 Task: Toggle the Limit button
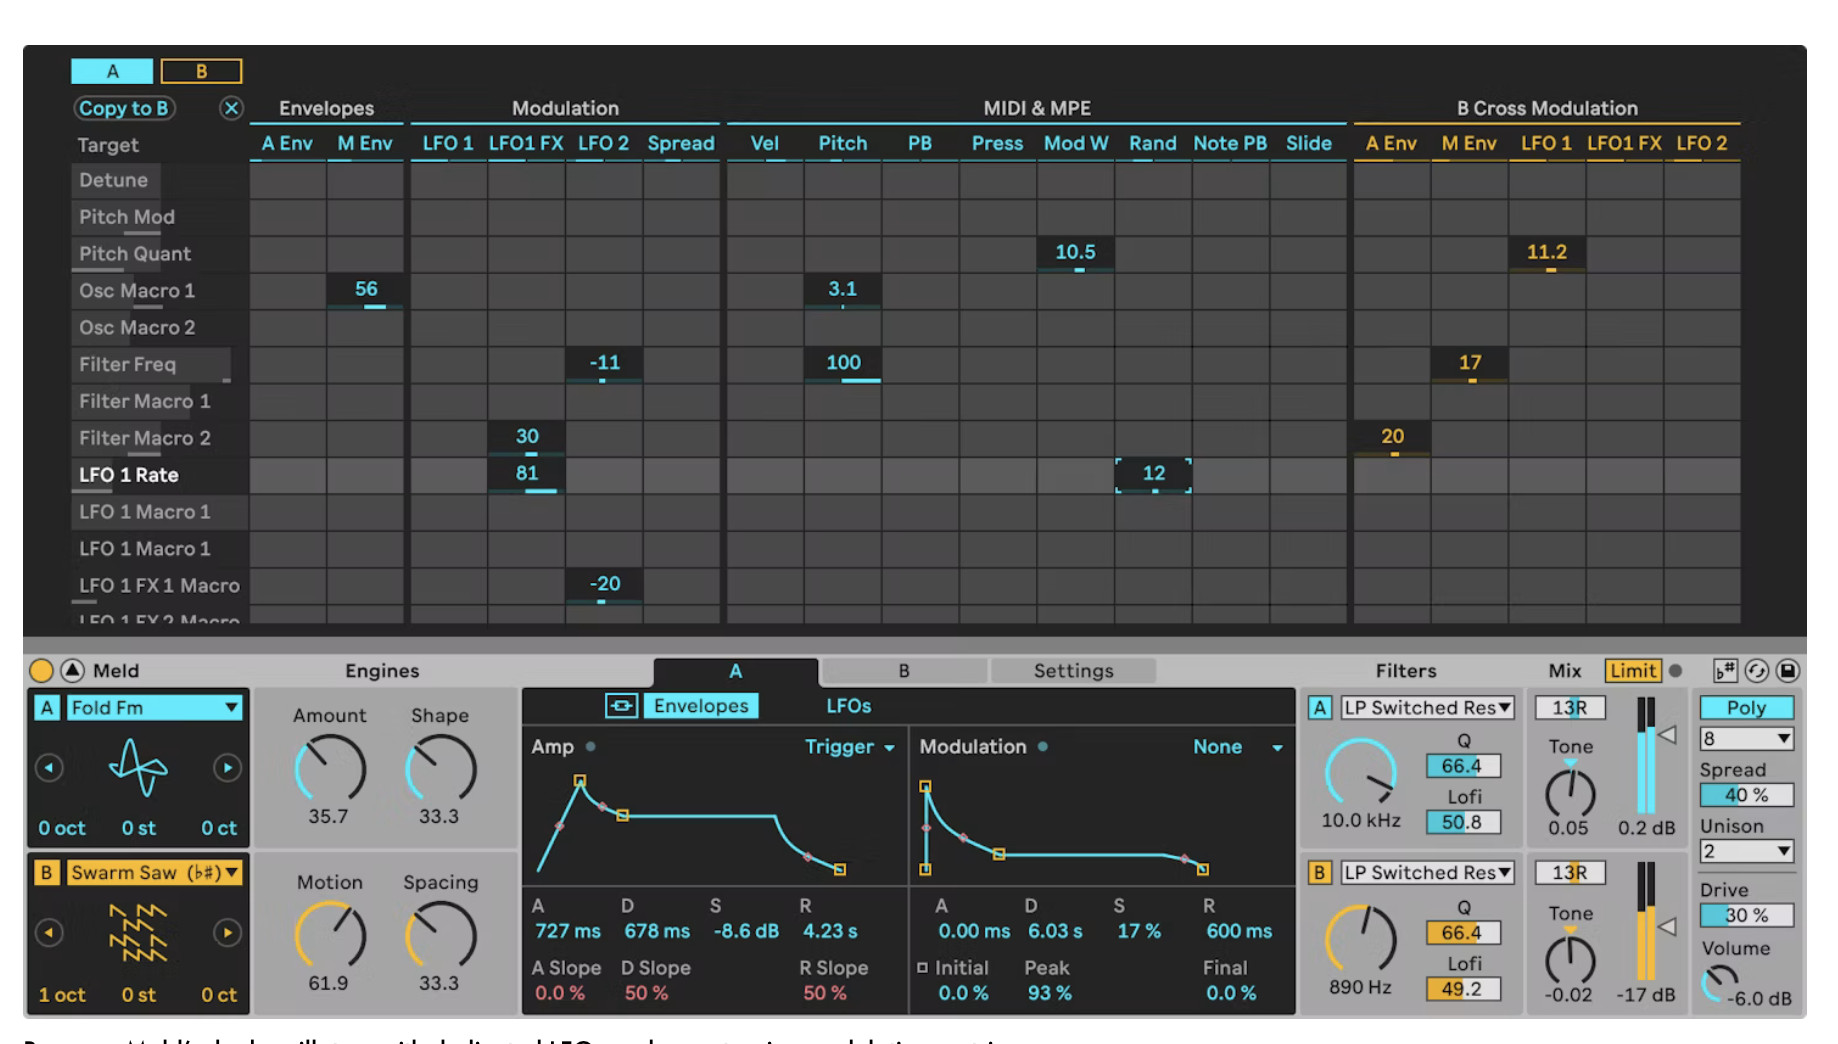(1633, 671)
